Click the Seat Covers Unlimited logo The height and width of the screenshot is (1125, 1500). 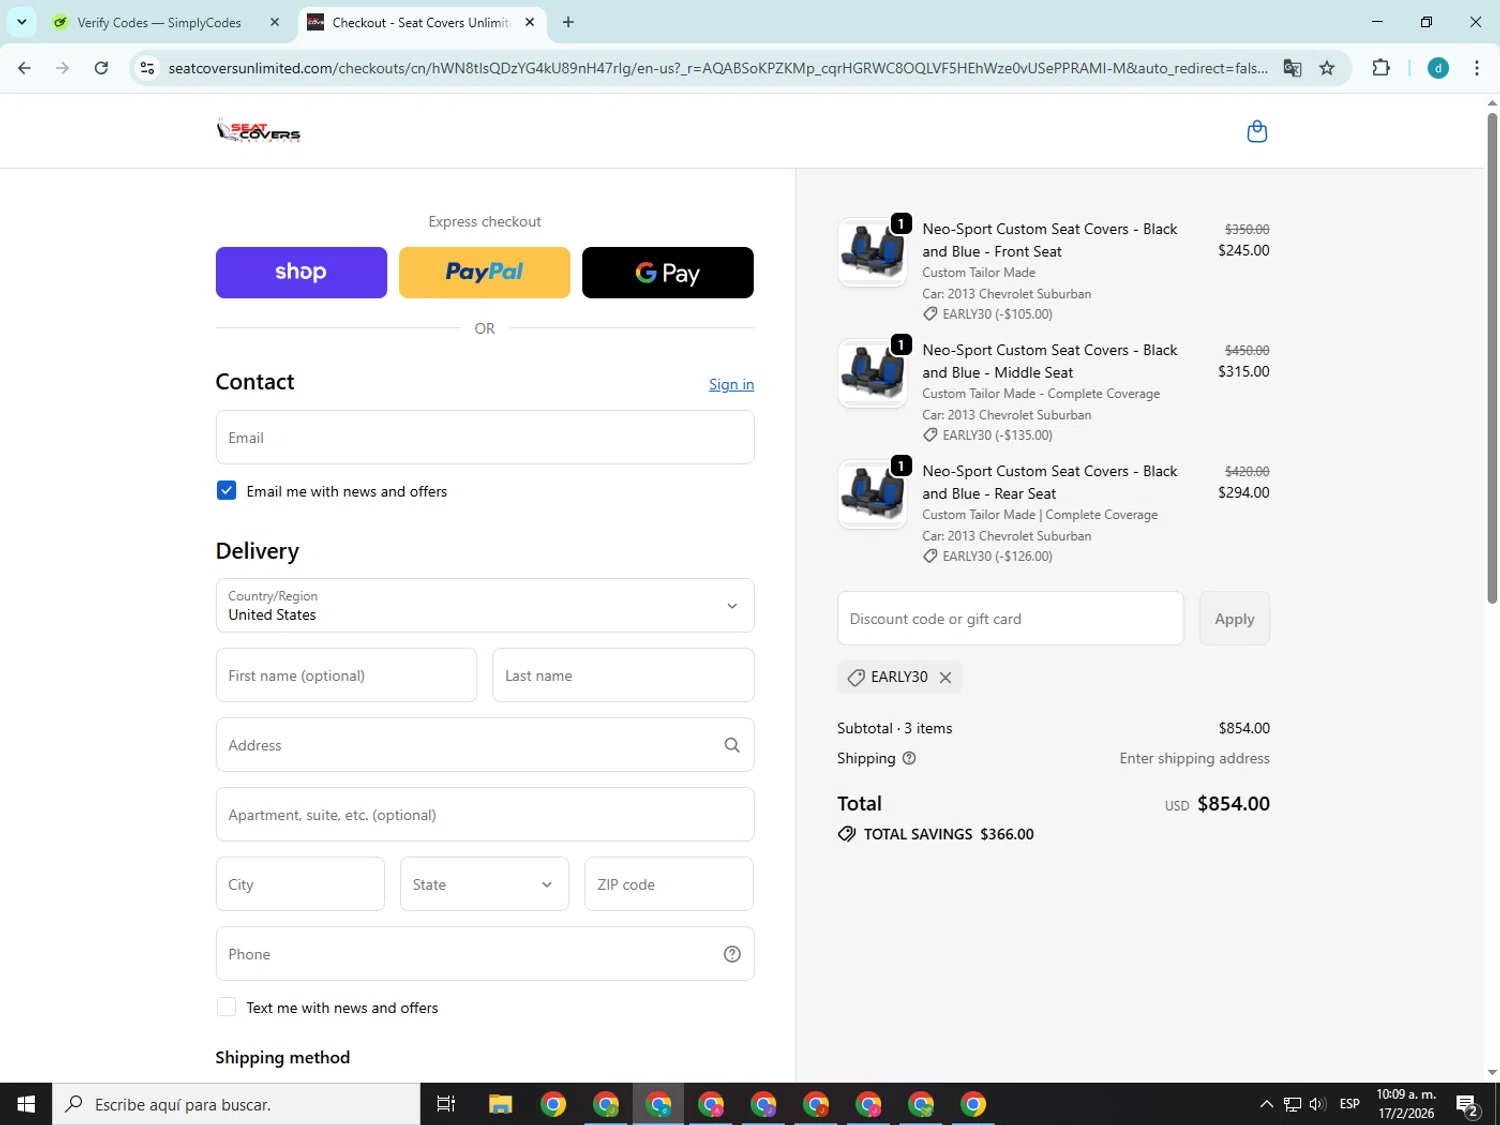(259, 131)
